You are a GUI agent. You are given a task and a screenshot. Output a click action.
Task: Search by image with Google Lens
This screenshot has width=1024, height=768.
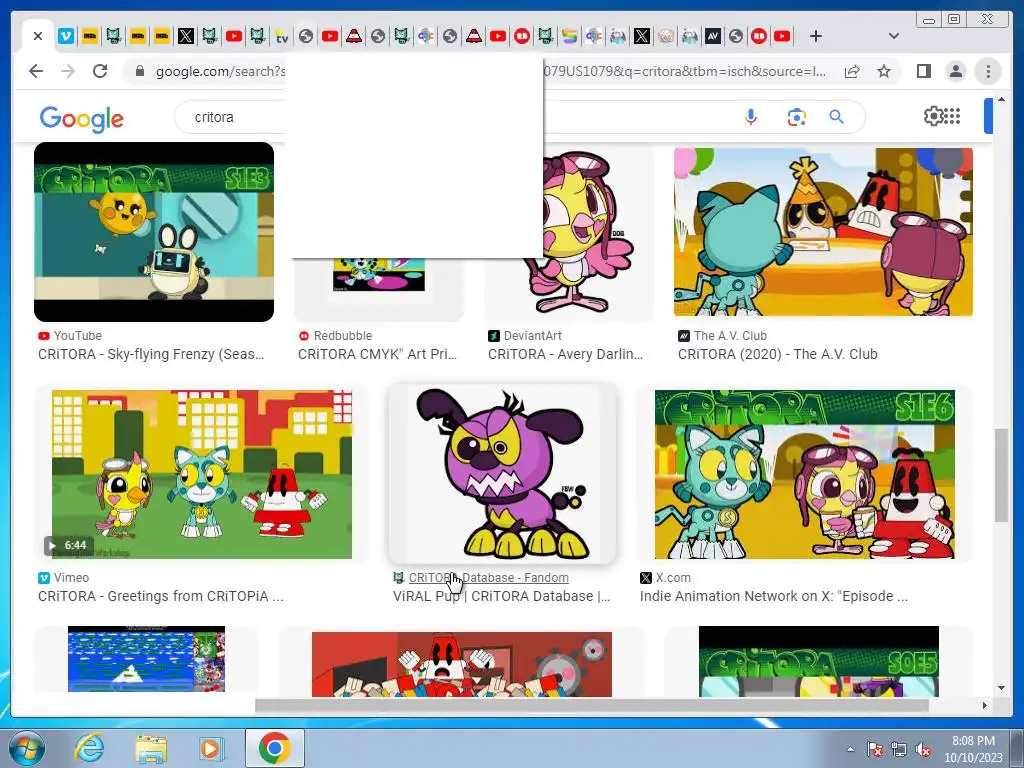click(796, 117)
